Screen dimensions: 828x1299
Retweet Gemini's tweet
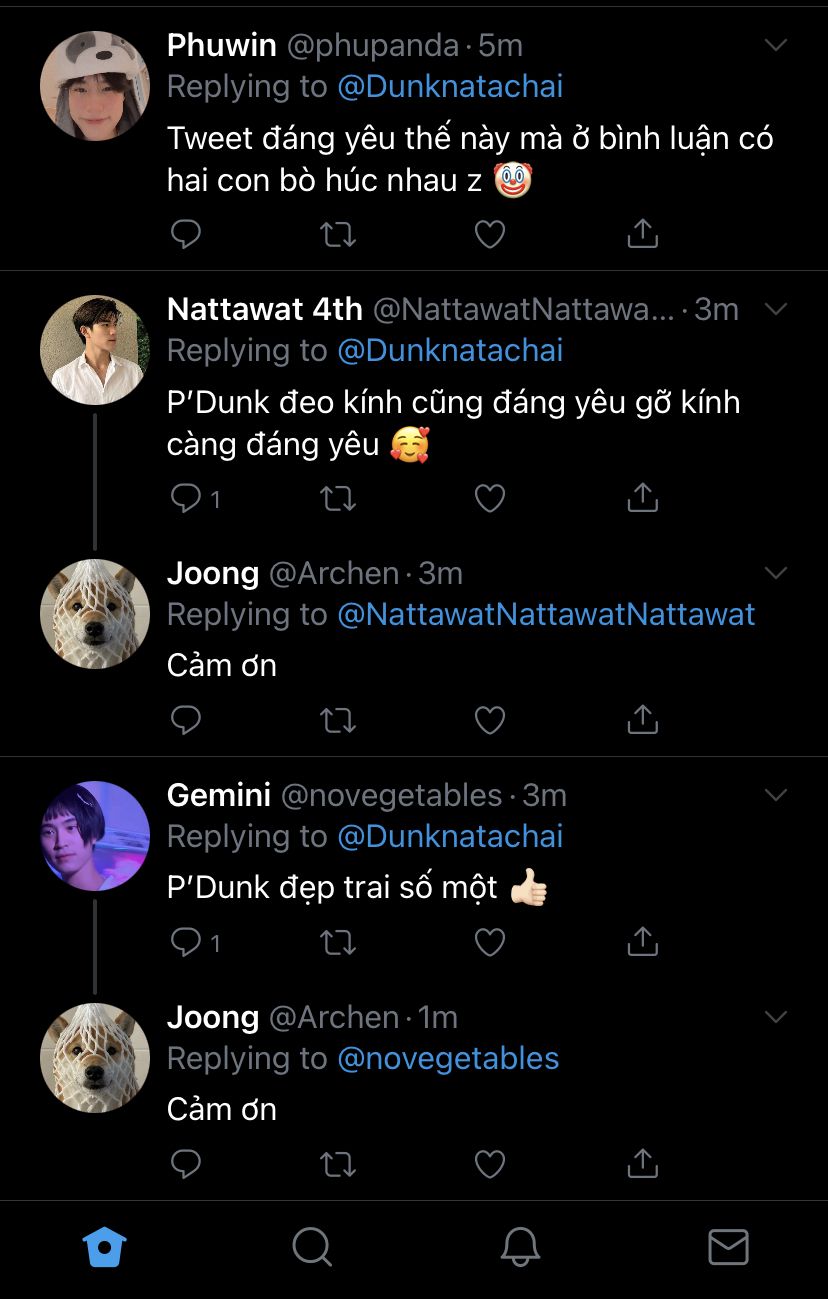338,942
